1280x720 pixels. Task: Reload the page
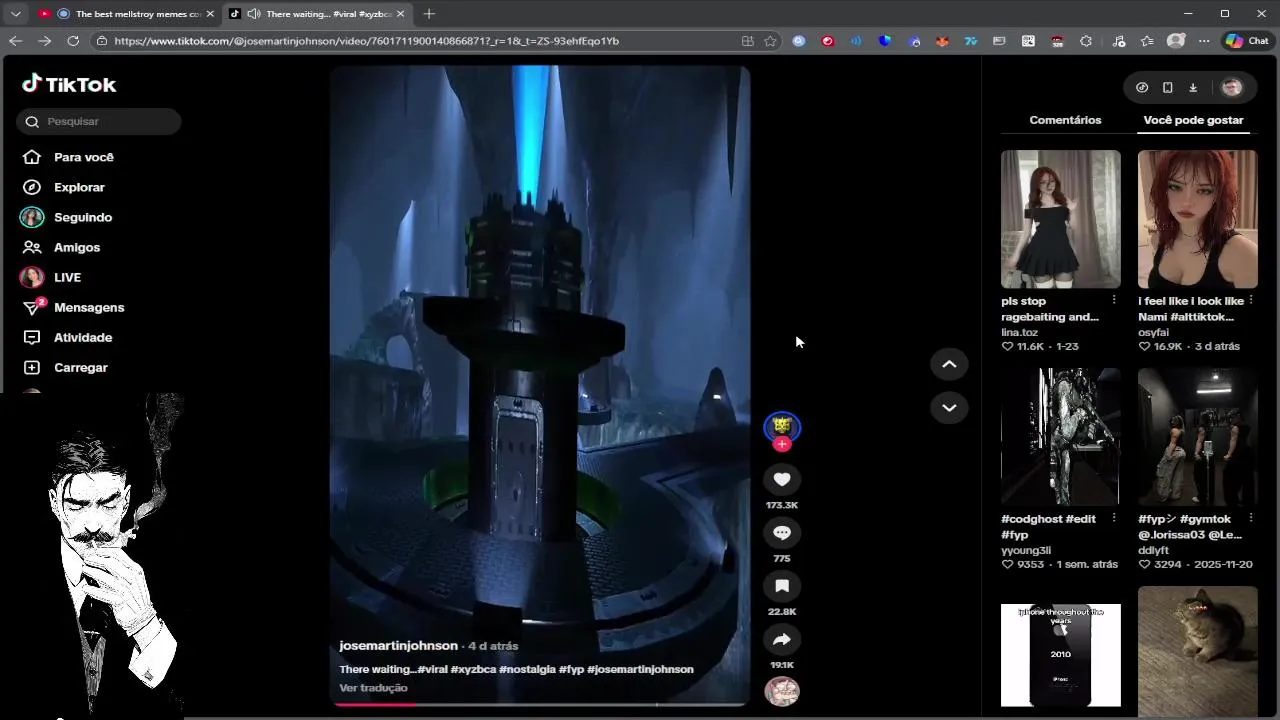coord(73,41)
